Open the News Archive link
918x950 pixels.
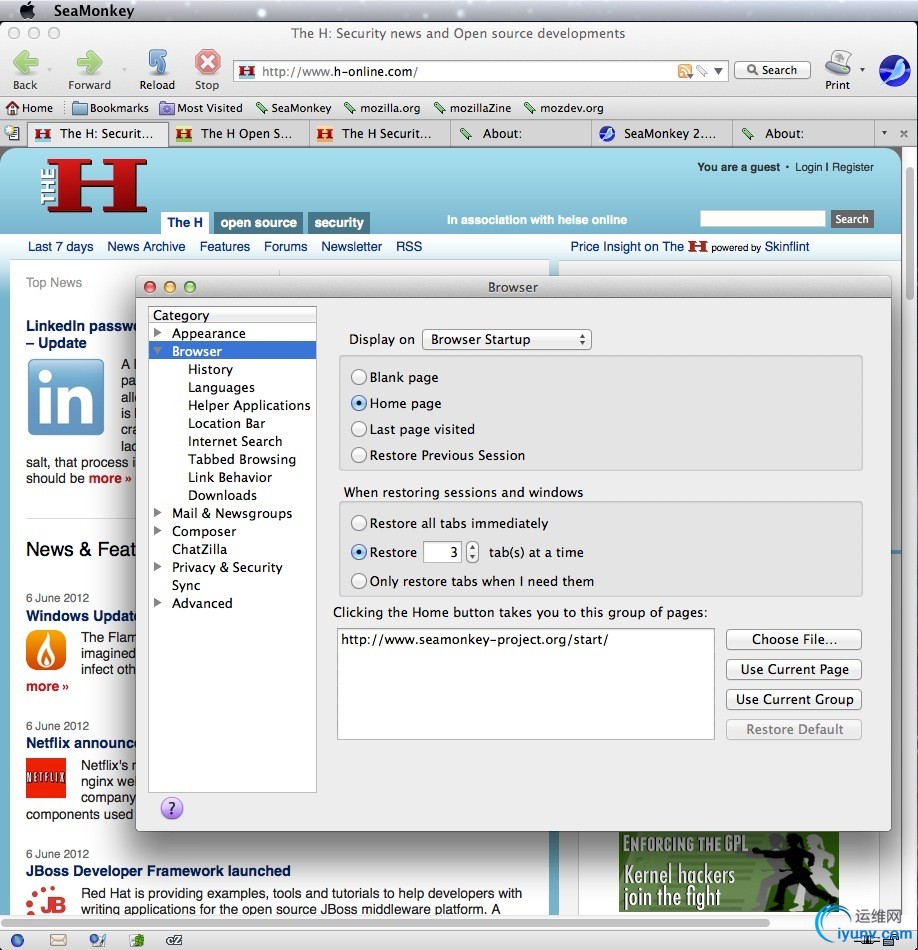tap(146, 247)
